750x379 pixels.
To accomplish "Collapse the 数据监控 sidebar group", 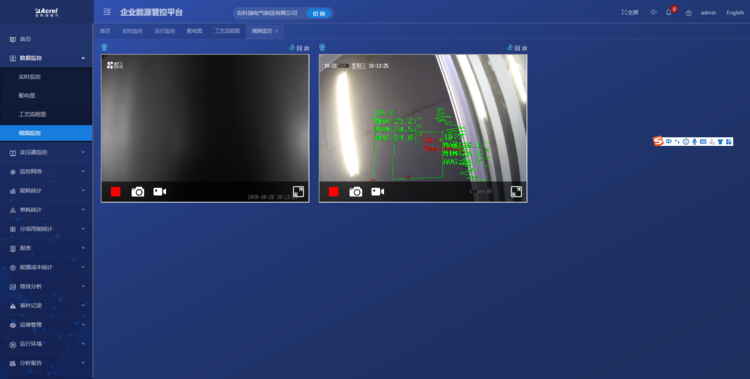I will click(46, 58).
